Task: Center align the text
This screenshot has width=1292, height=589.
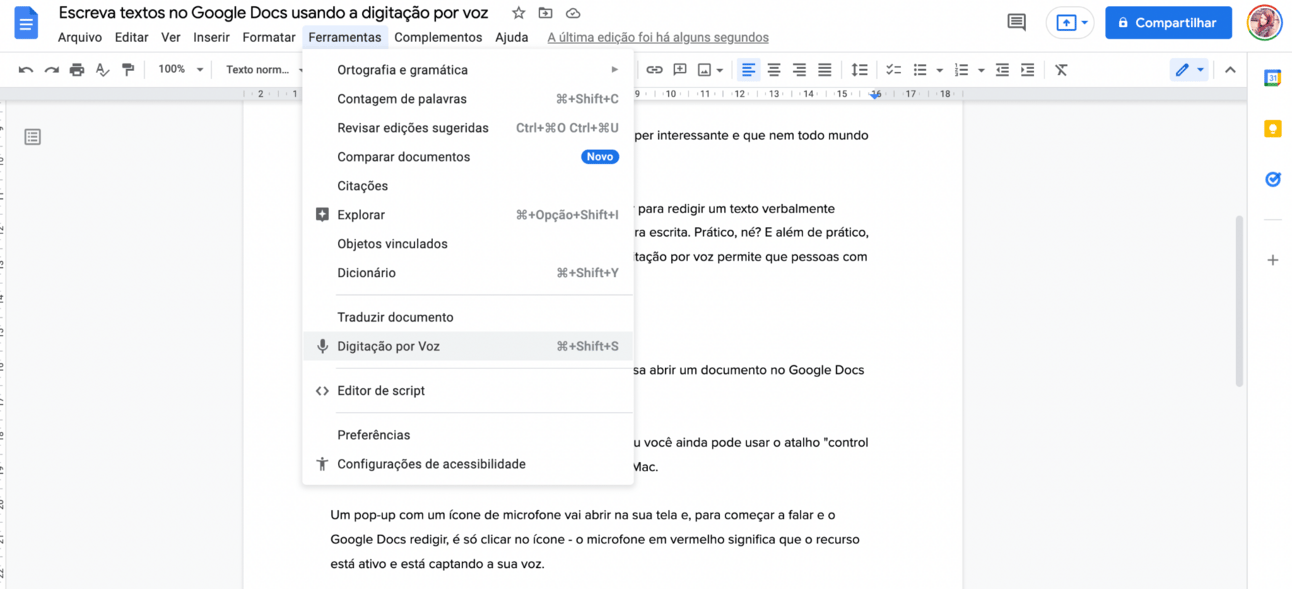Action: pos(774,70)
